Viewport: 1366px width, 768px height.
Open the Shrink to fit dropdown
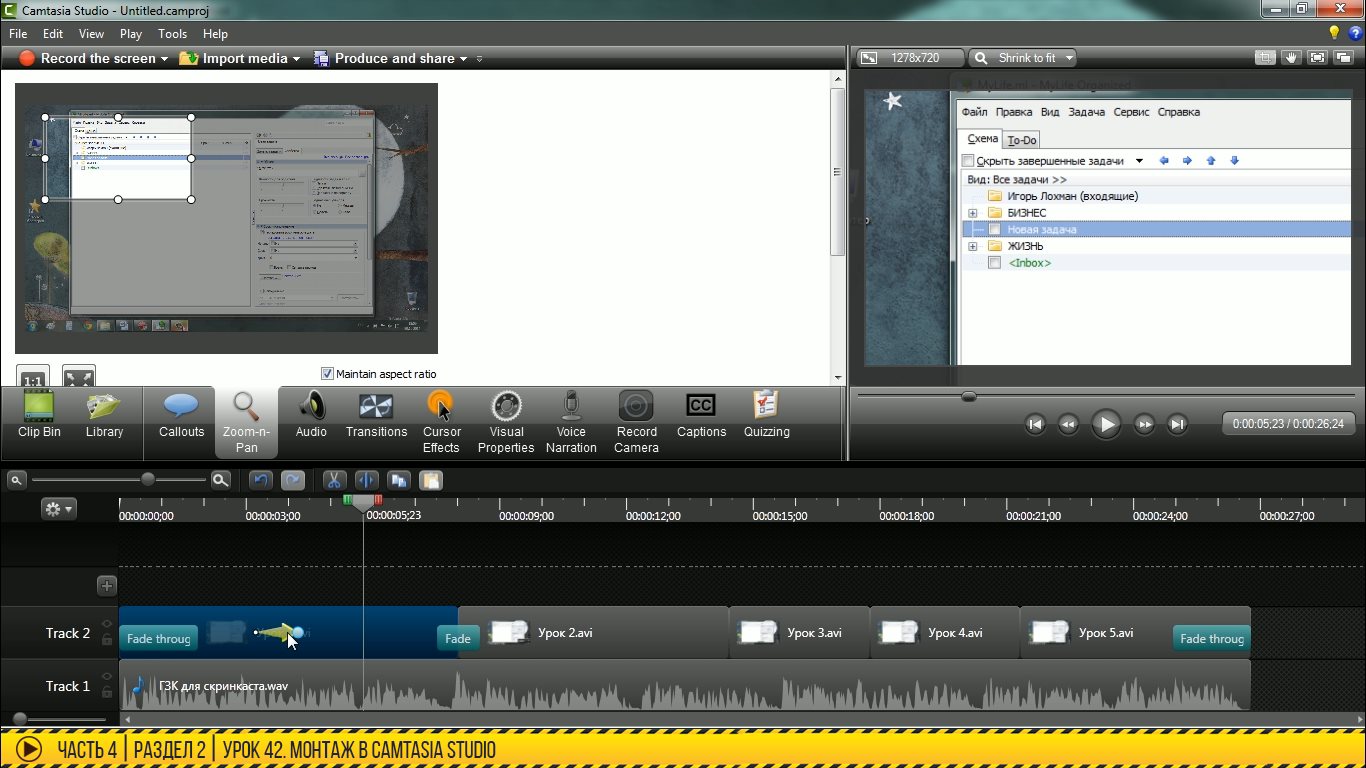point(1022,58)
